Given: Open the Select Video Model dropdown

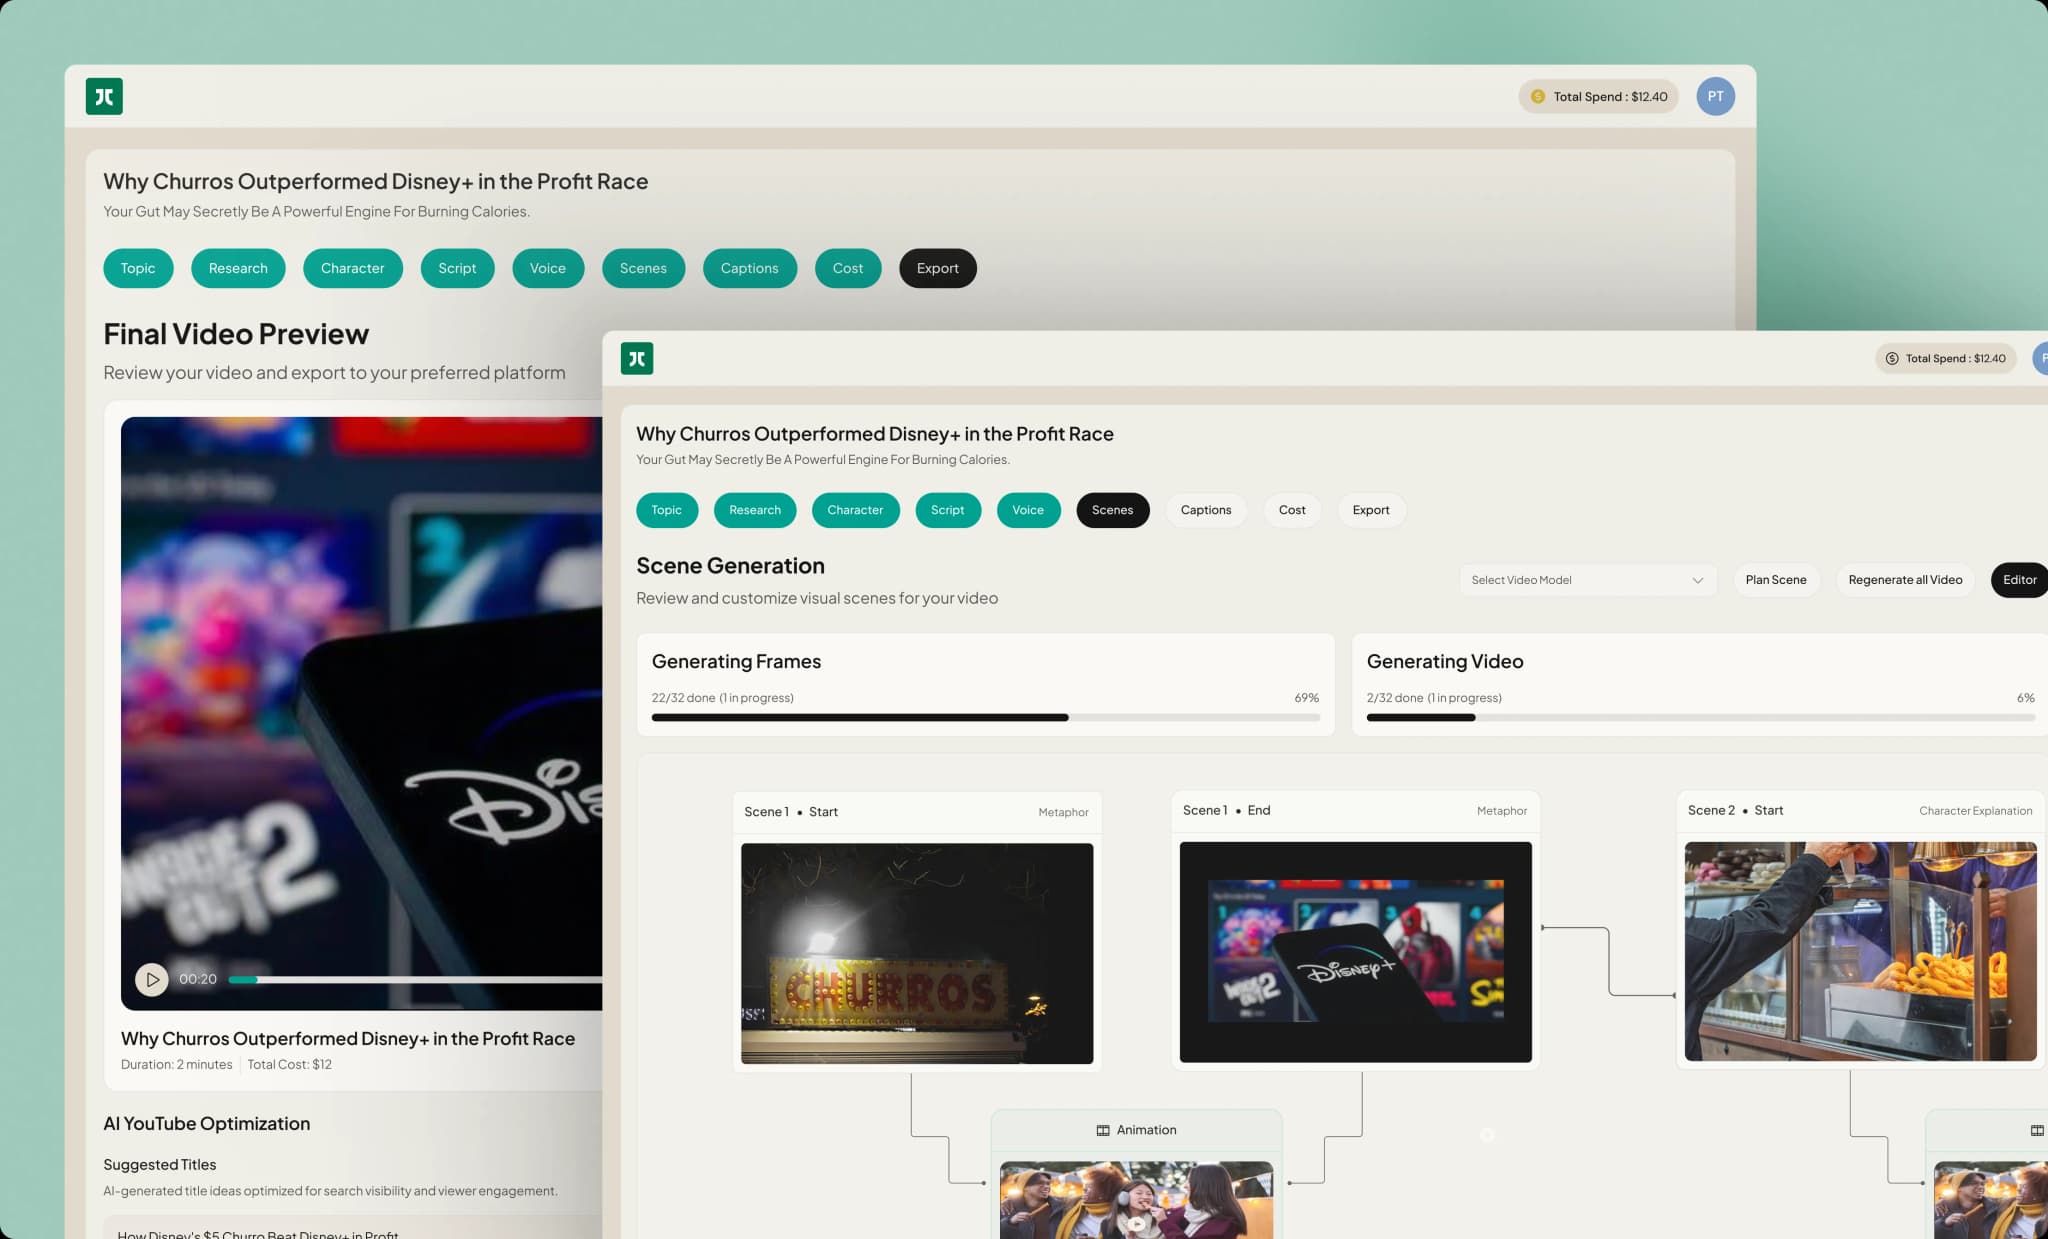Looking at the screenshot, I should (x=1586, y=580).
